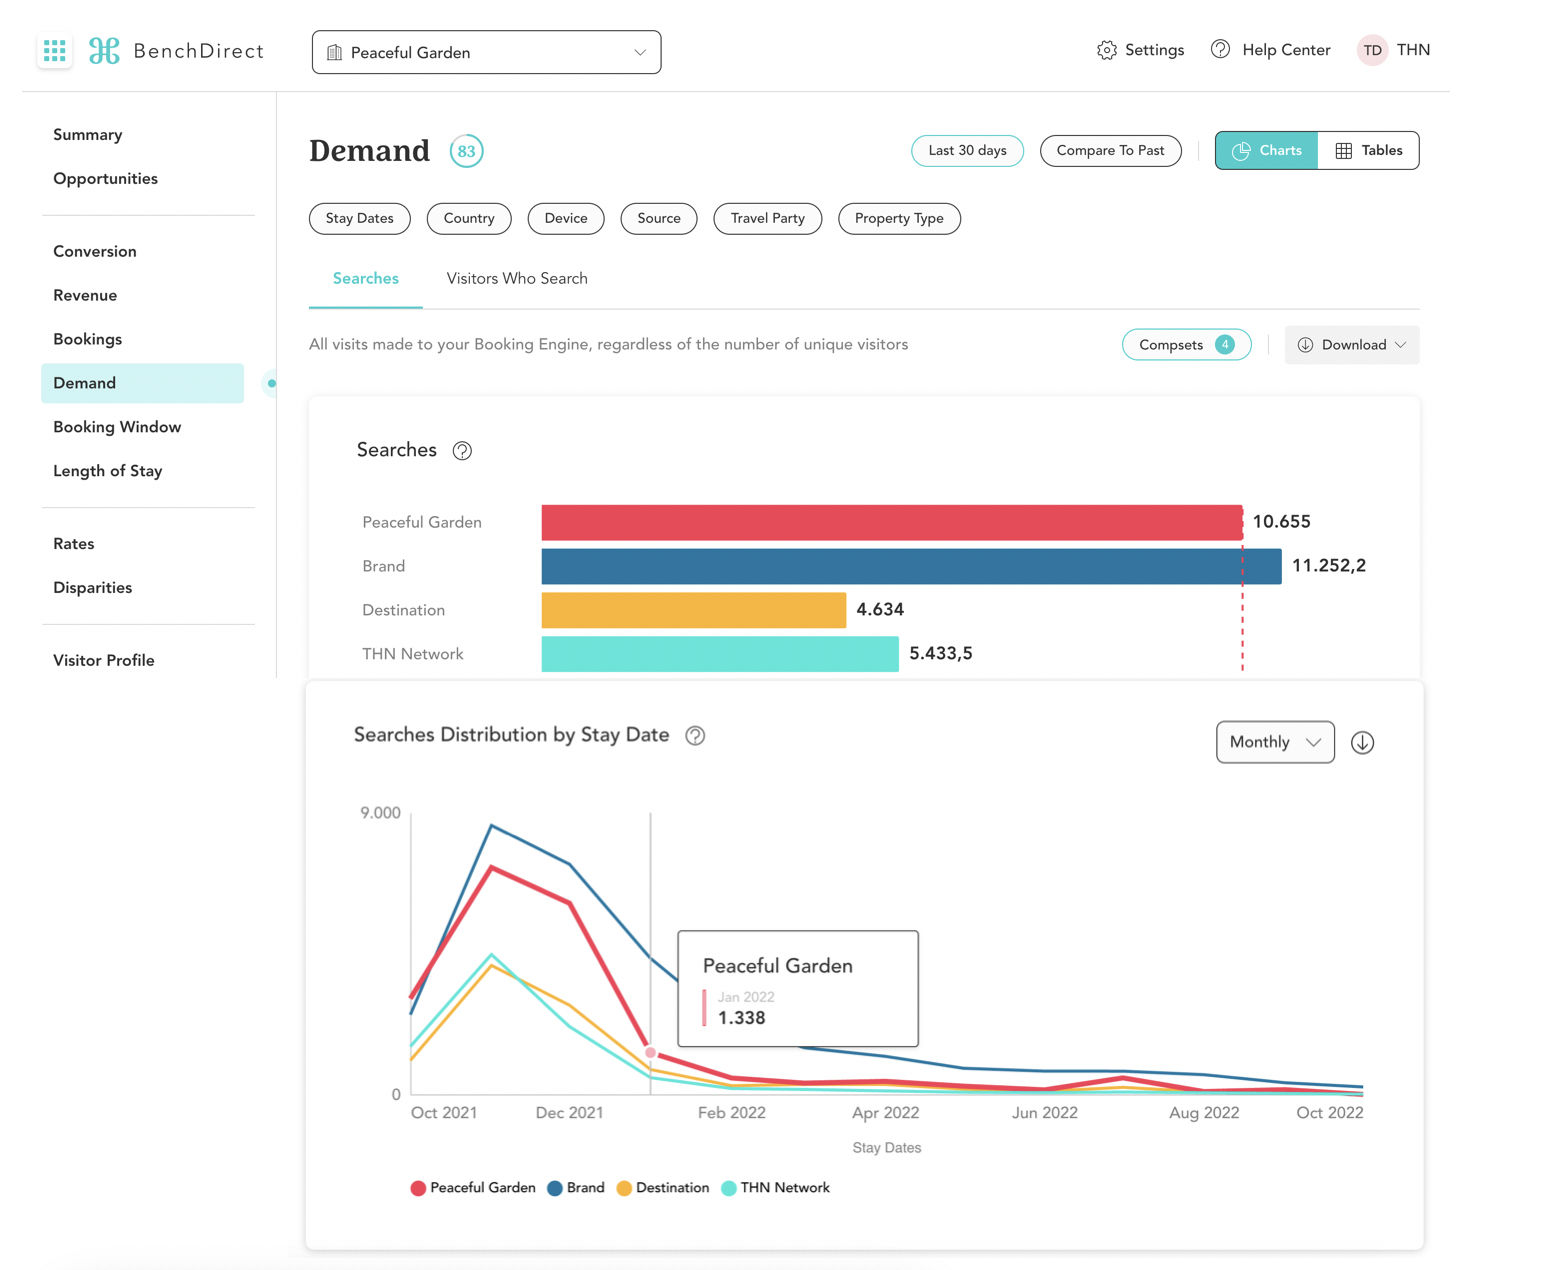Viewport: 1558px width, 1270px height.
Task: Click the Searches help tooltip icon
Action: 462,451
